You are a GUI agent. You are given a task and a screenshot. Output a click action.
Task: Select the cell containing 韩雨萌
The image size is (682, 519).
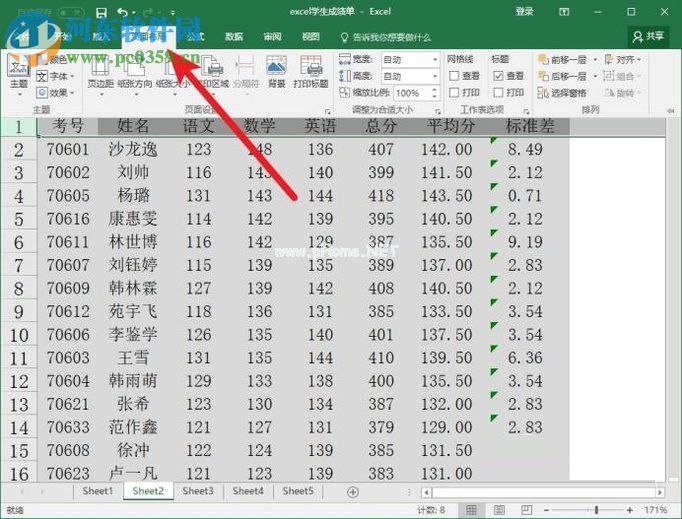click(133, 381)
